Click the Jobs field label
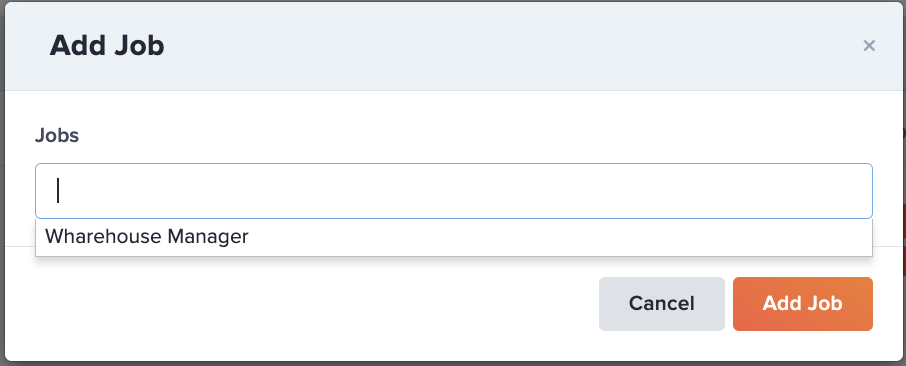Screen dimensions: 906x366 57,135
